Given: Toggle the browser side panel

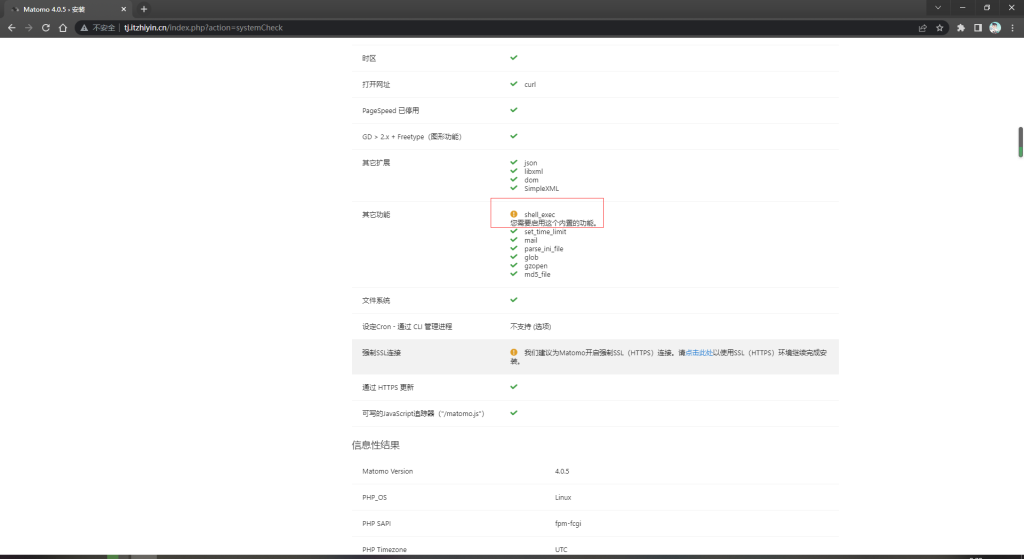Looking at the screenshot, I should pyautogui.click(x=978, y=28).
